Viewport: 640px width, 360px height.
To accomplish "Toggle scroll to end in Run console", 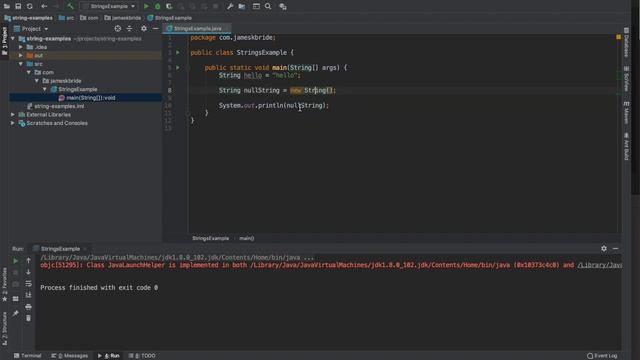I will pyautogui.click(x=28, y=295).
